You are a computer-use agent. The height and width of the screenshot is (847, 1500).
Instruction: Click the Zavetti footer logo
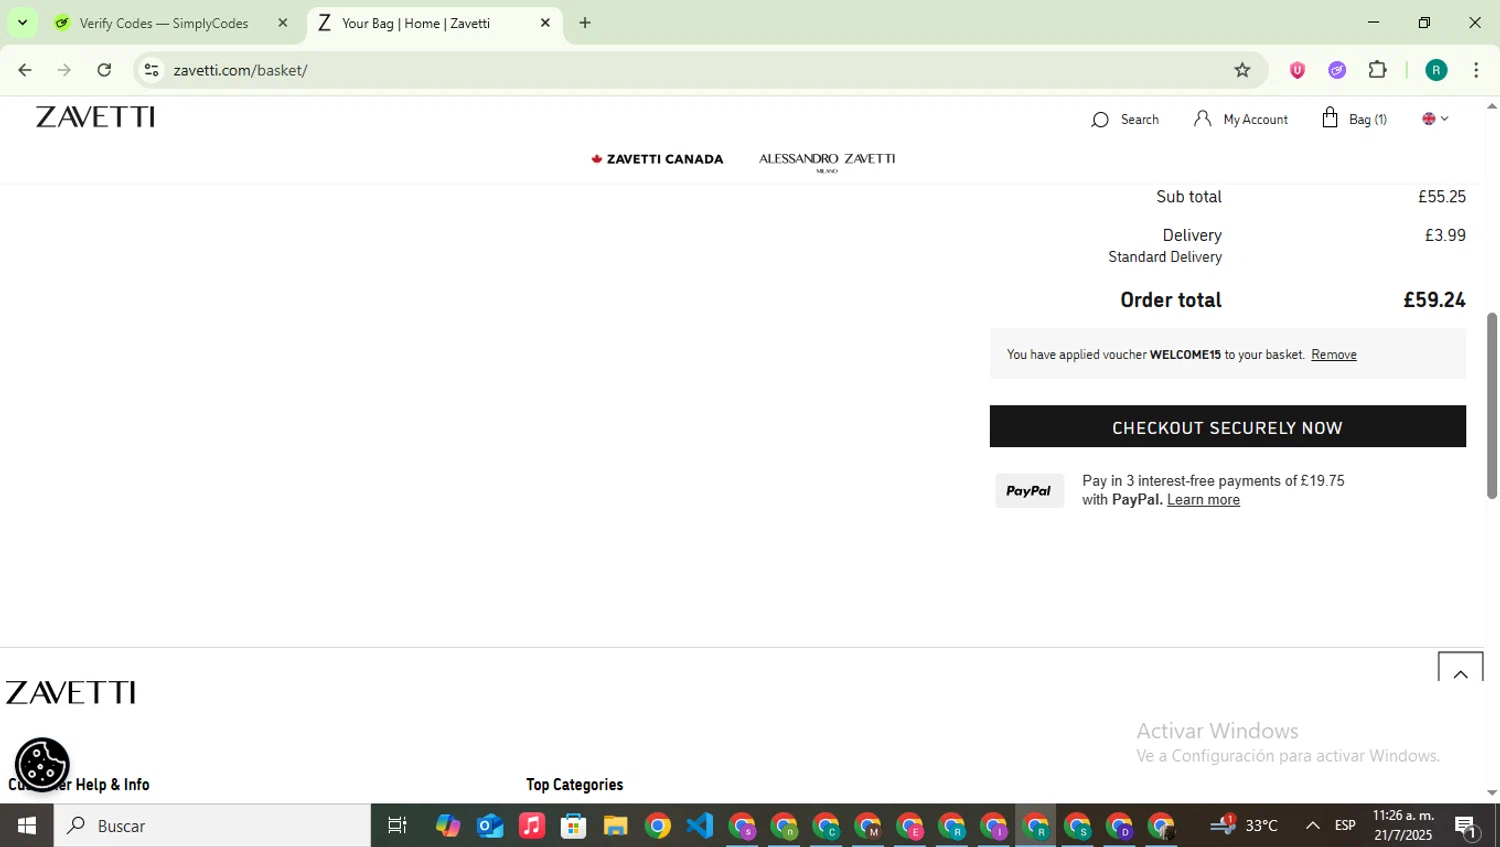[x=71, y=692]
